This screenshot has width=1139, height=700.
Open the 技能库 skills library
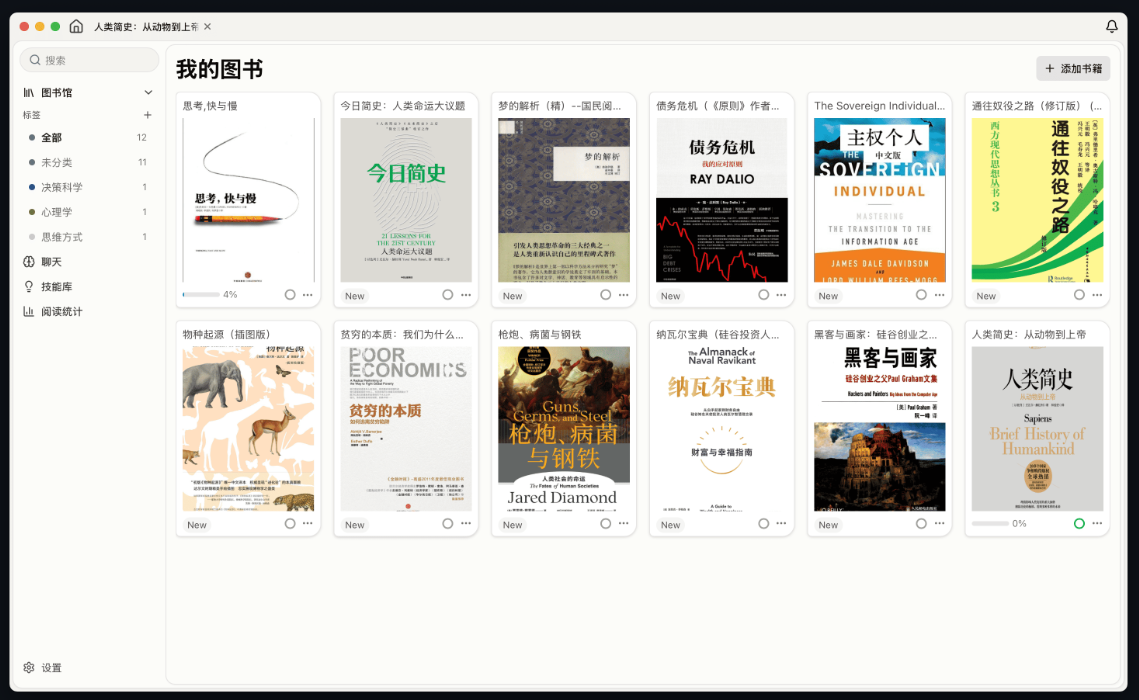point(55,287)
